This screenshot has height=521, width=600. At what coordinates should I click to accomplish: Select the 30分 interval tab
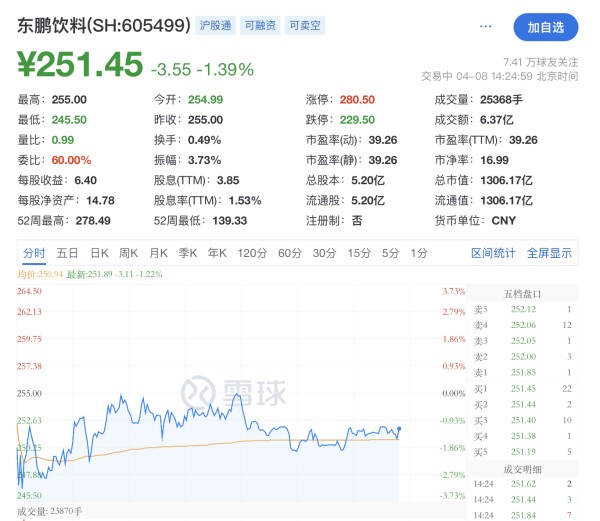(x=324, y=253)
